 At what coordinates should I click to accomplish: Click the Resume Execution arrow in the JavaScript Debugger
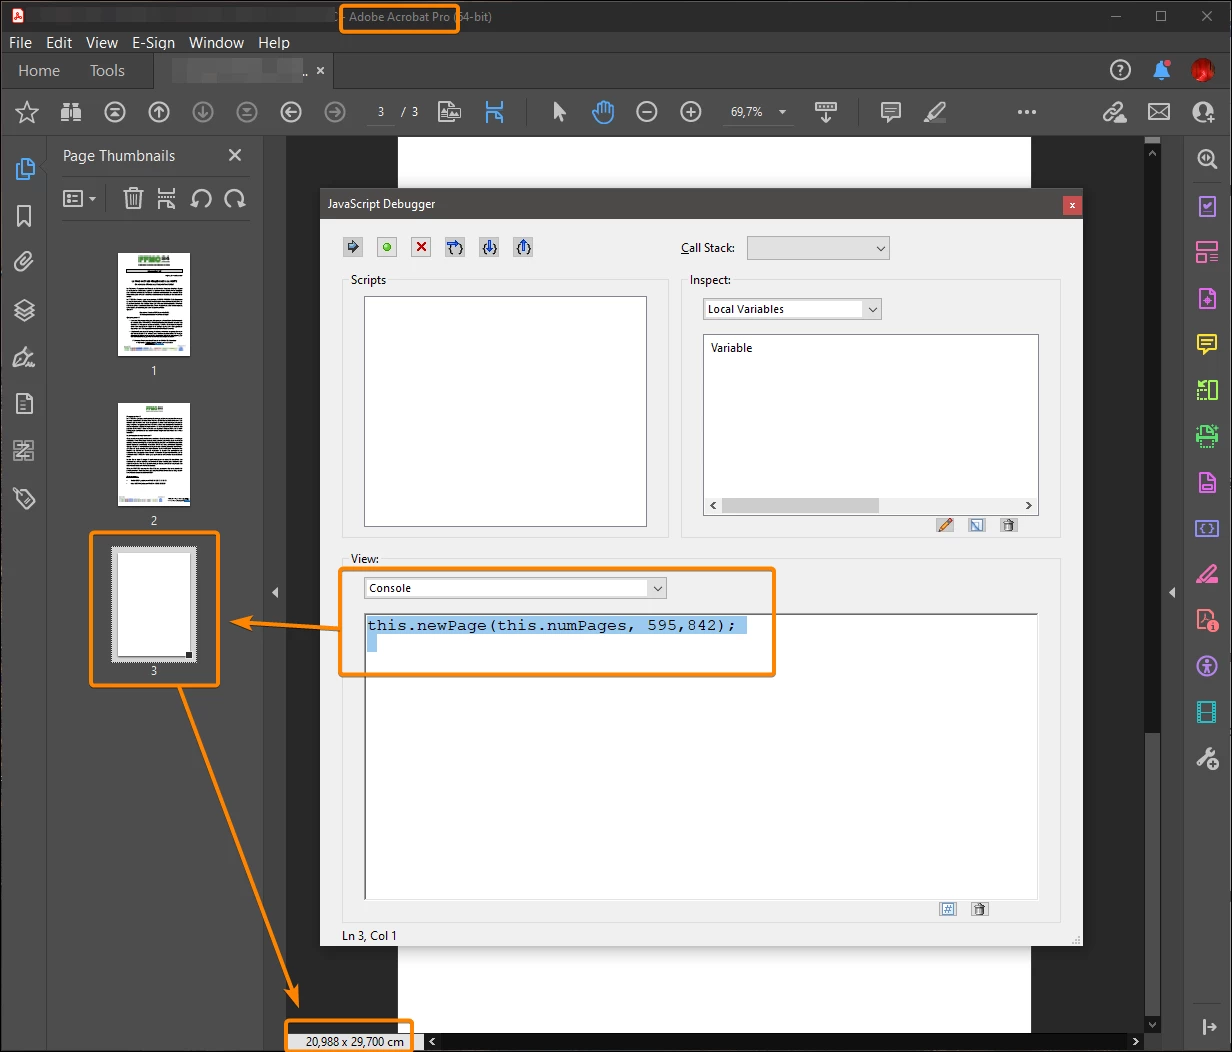click(x=353, y=247)
